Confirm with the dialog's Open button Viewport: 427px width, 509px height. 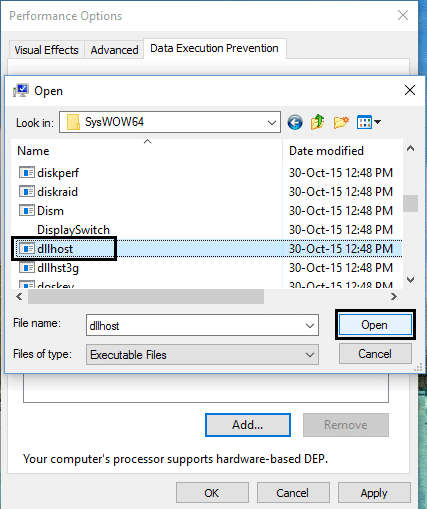click(375, 325)
